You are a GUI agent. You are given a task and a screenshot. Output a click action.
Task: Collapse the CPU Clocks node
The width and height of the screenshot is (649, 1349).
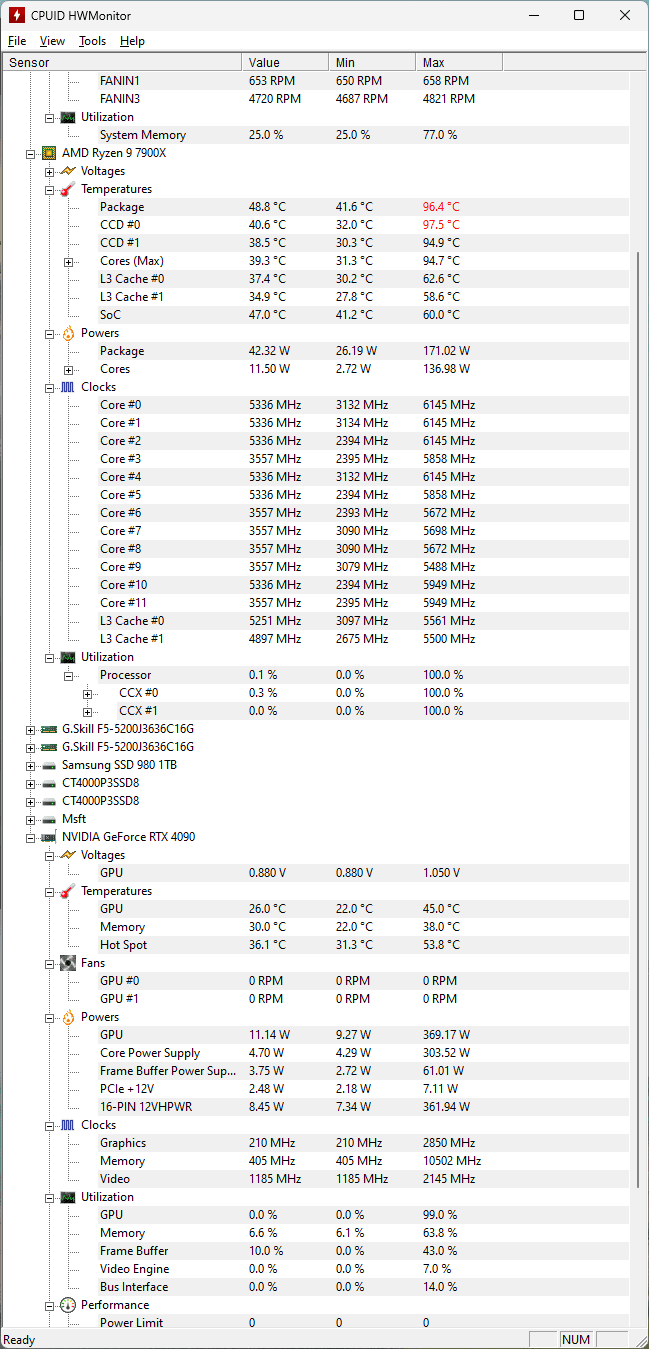tap(49, 387)
